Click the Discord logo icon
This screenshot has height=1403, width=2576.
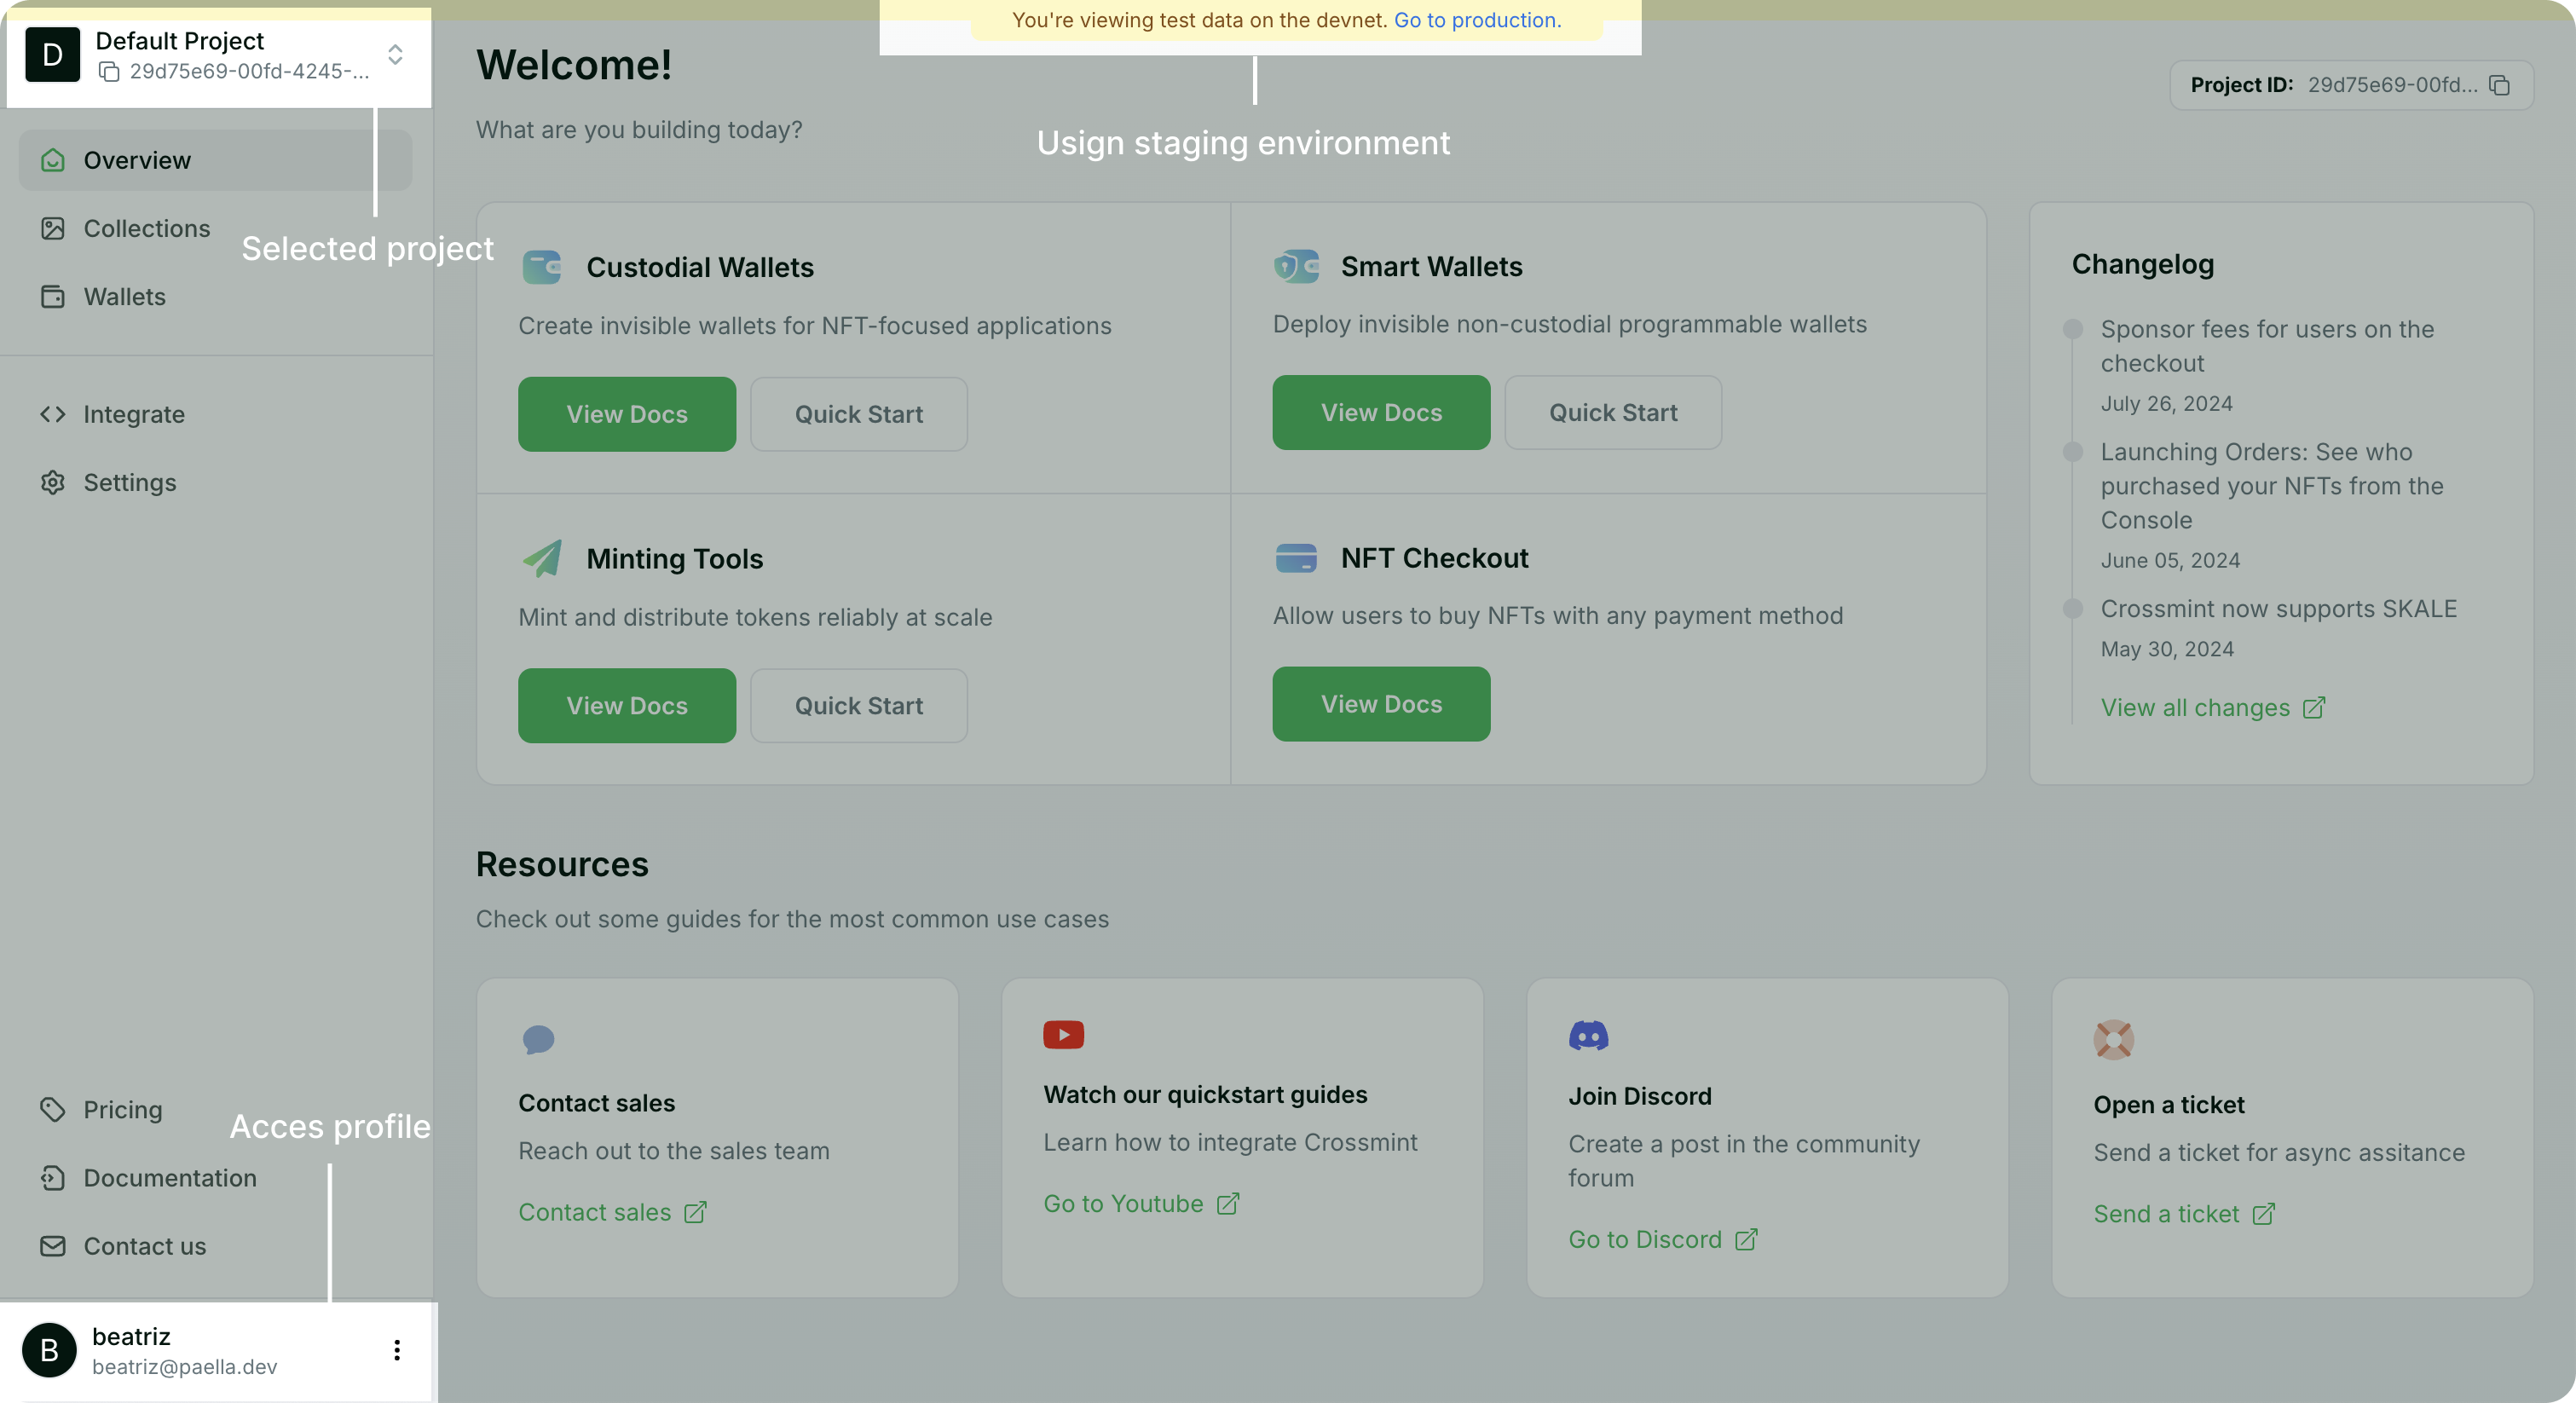(x=1588, y=1036)
